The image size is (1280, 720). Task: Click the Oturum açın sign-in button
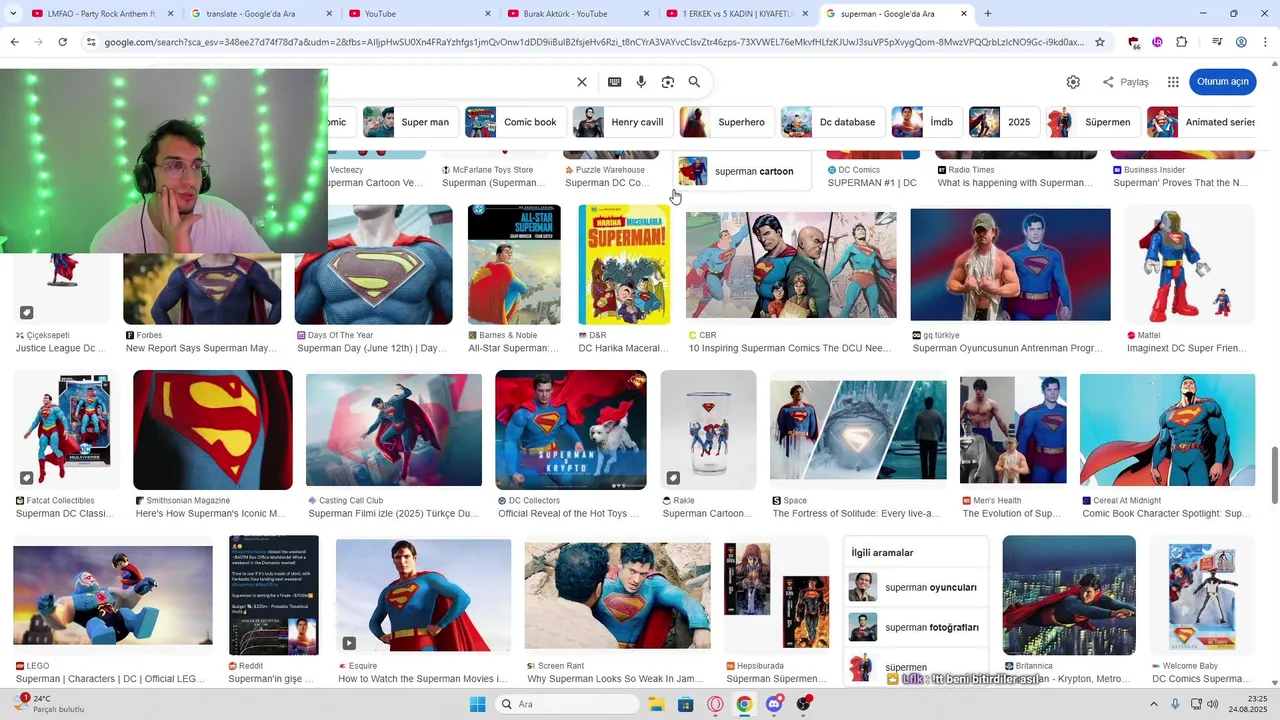coord(1222,82)
